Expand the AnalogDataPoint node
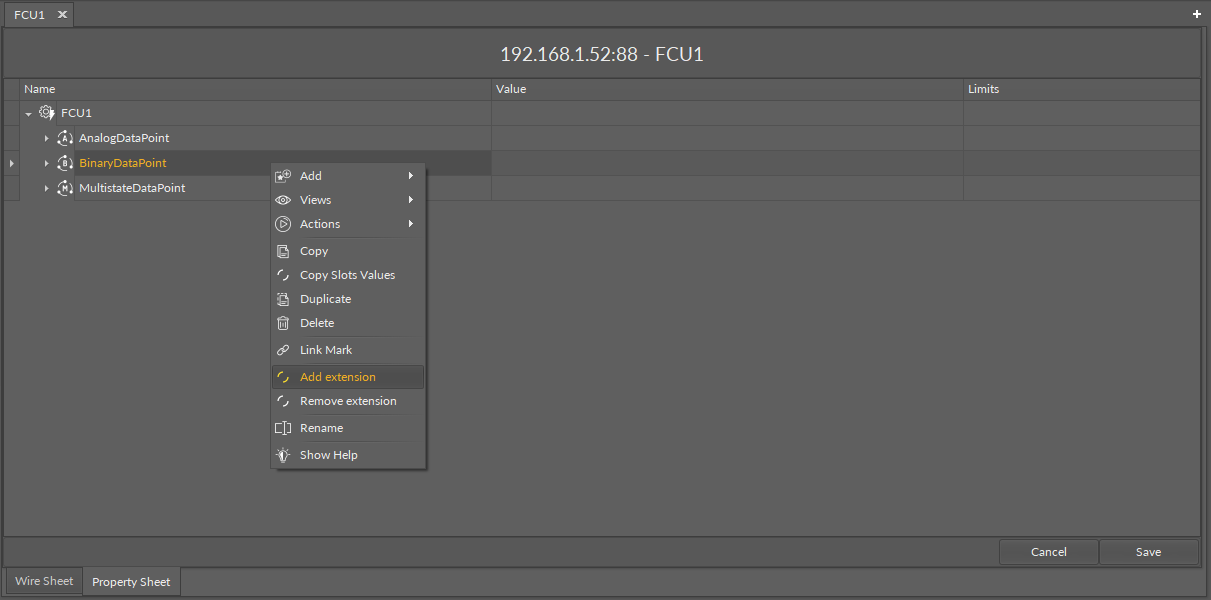This screenshot has height=600, width=1211. [x=46, y=138]
